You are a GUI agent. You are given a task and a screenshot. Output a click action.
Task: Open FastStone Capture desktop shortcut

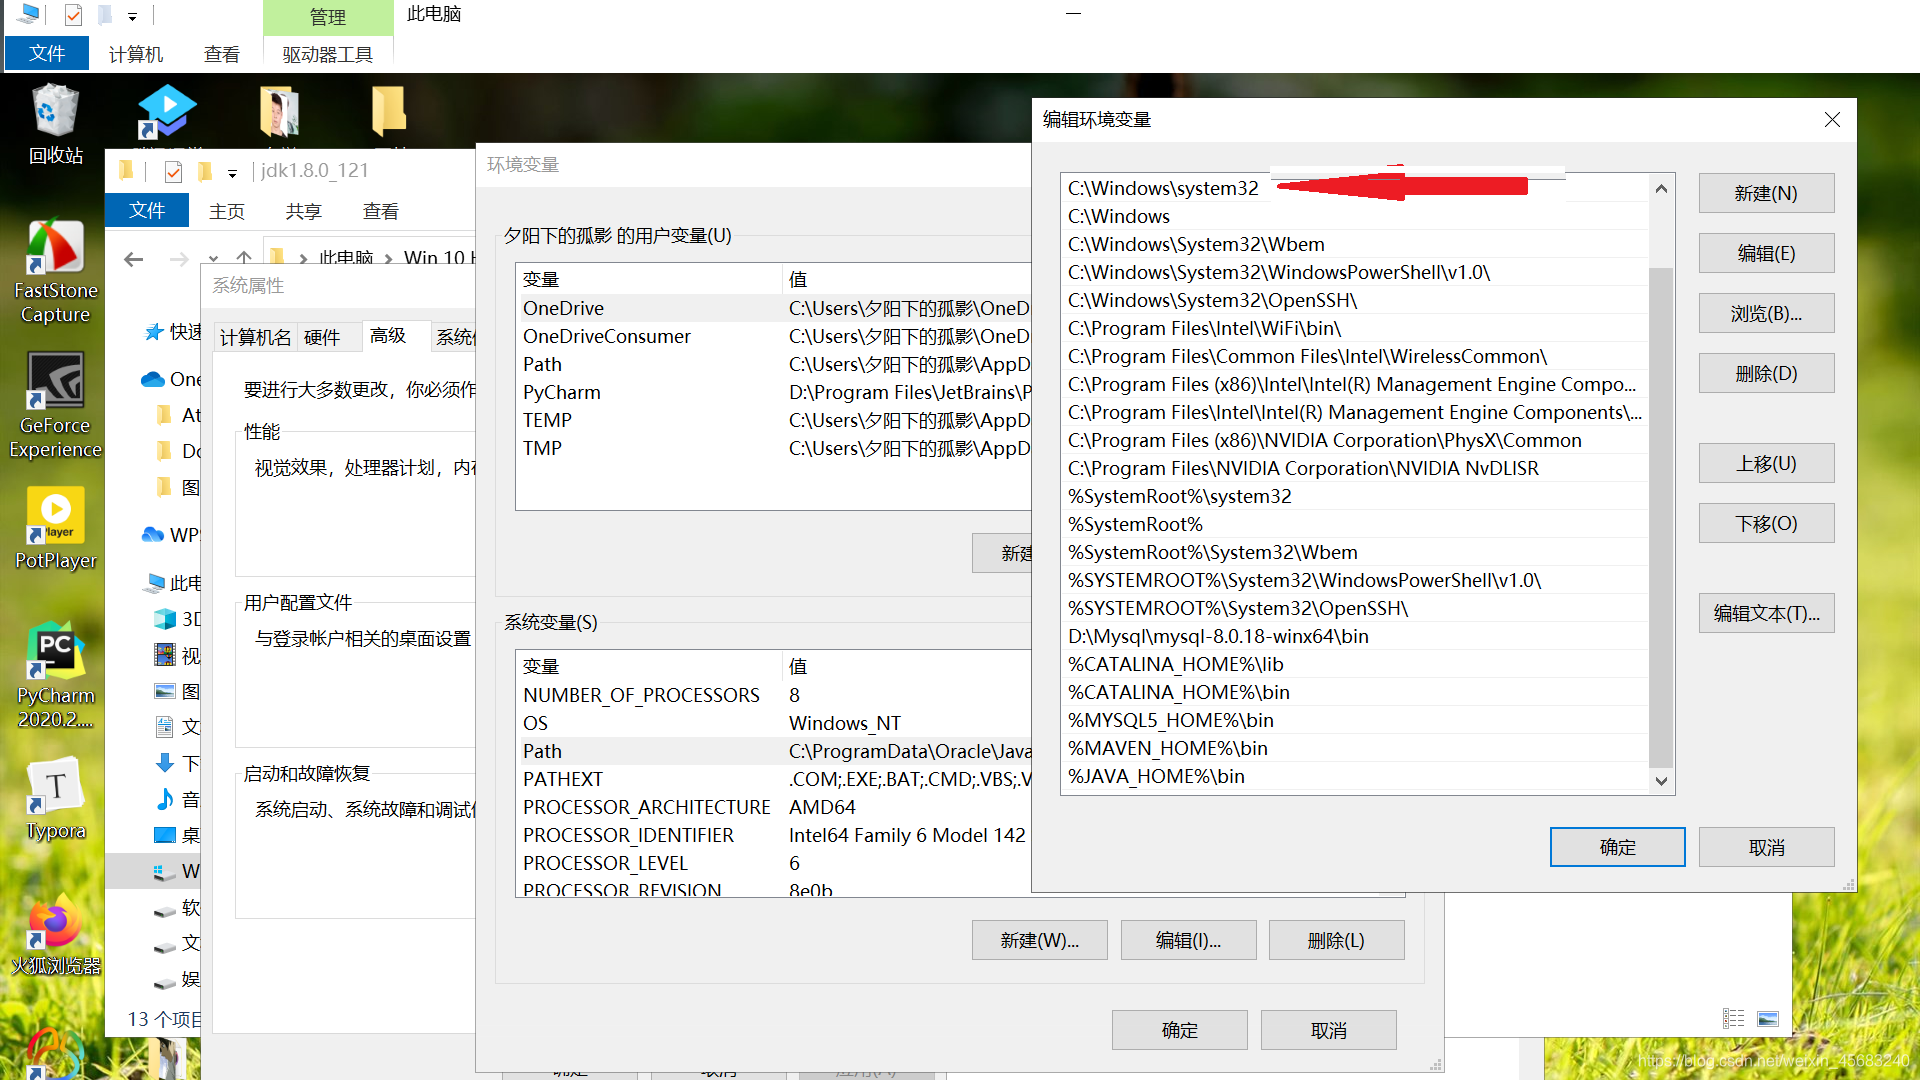[x=55, y=270]
